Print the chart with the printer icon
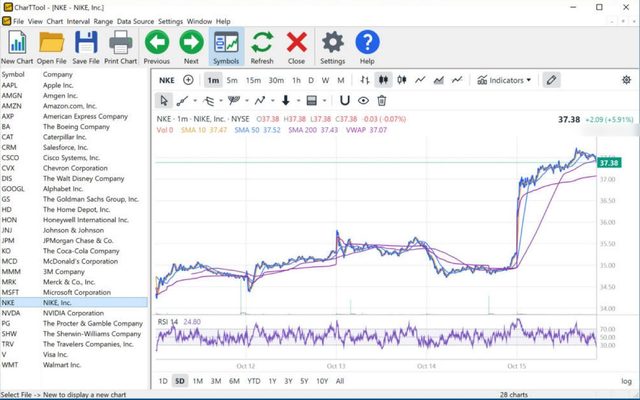The image size is (640, 400). pos(120,47)
